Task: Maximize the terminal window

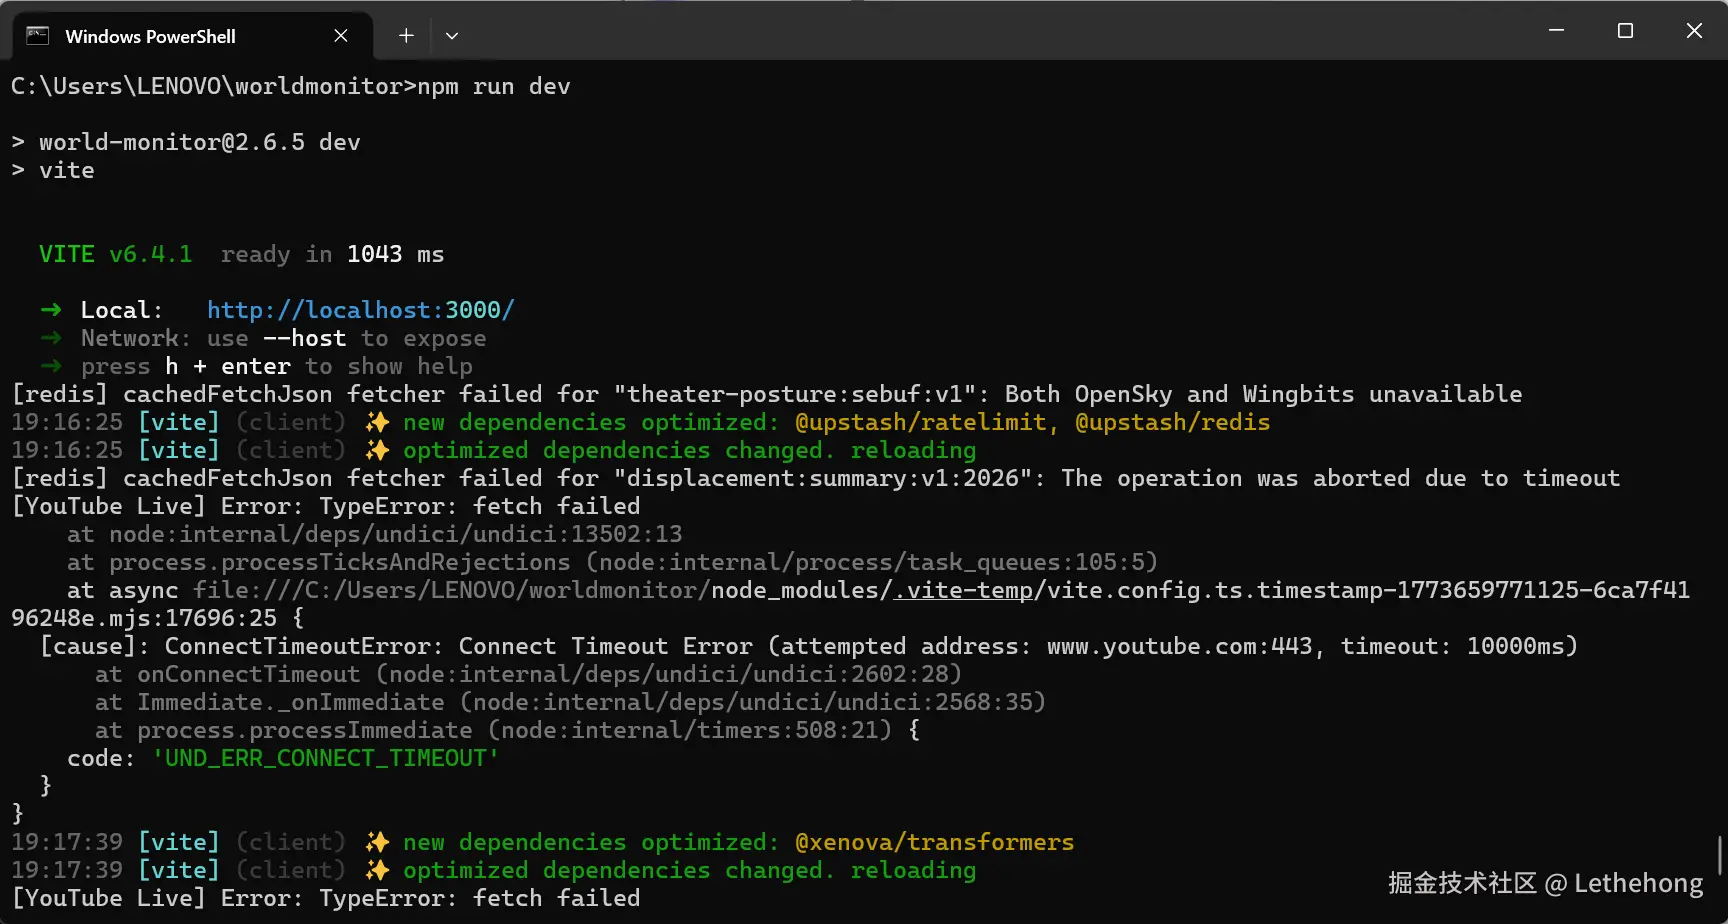Action: (x=1625, y=31)
